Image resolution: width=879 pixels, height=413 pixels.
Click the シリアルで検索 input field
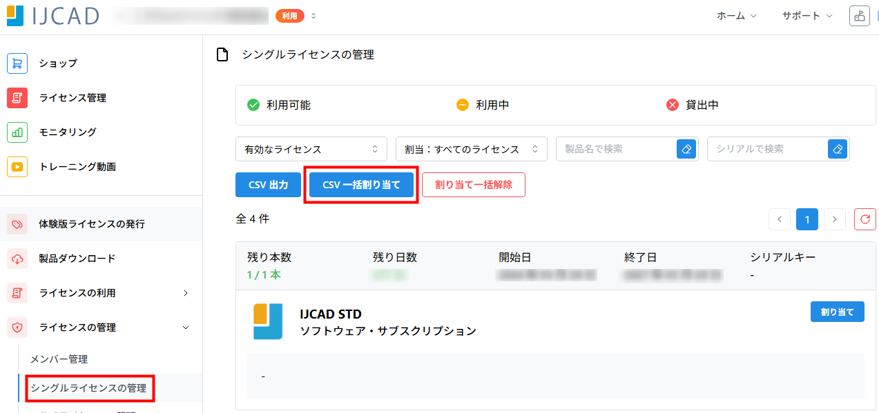(x=767, y=149)
